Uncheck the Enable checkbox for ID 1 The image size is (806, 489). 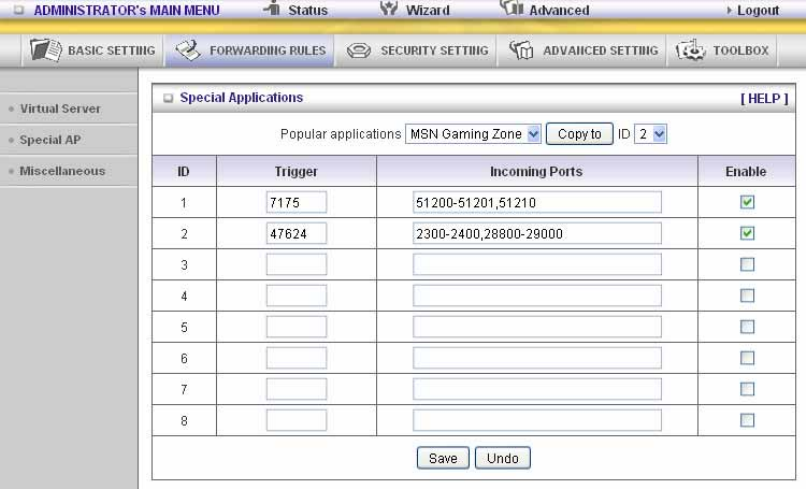click(x=747, y=202)
